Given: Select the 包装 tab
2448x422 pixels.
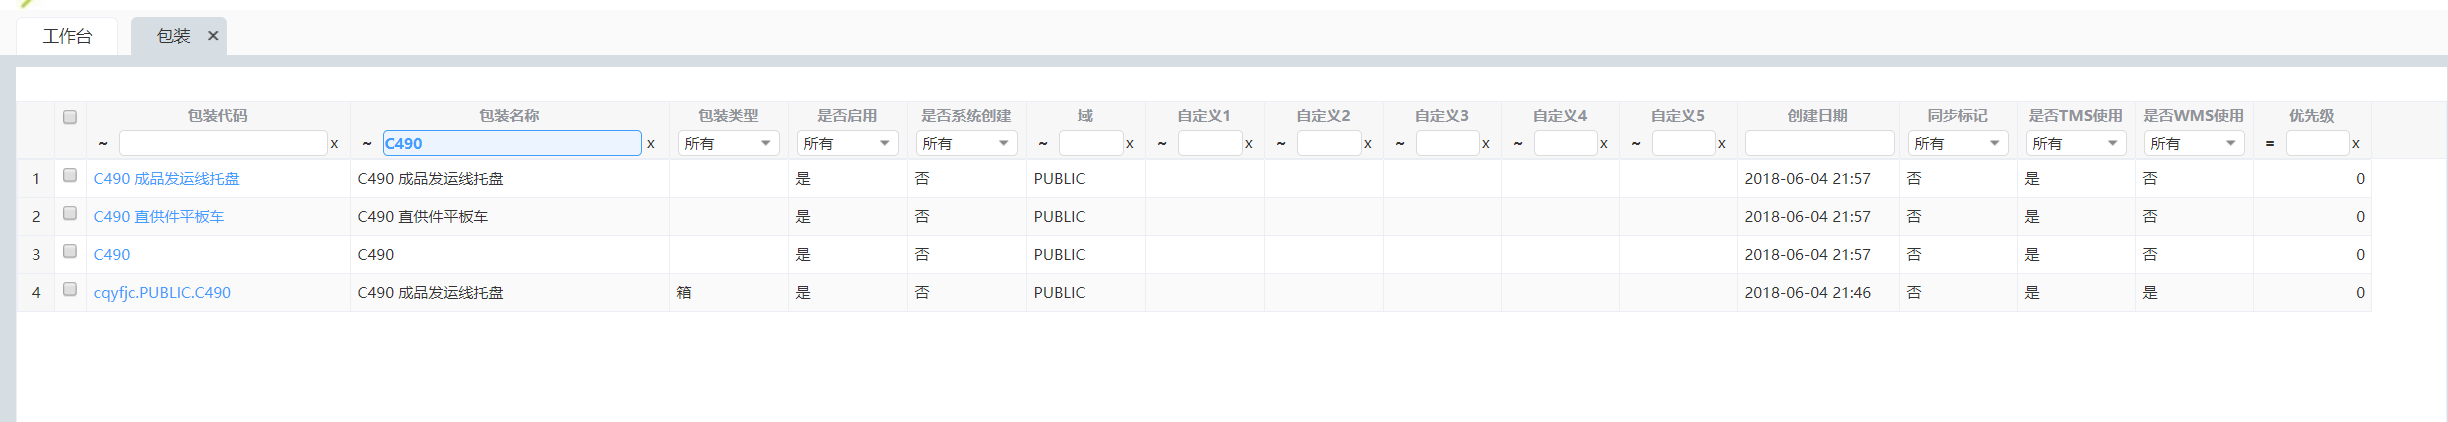Looking at the screenshot, I should [x=173, y=37].
